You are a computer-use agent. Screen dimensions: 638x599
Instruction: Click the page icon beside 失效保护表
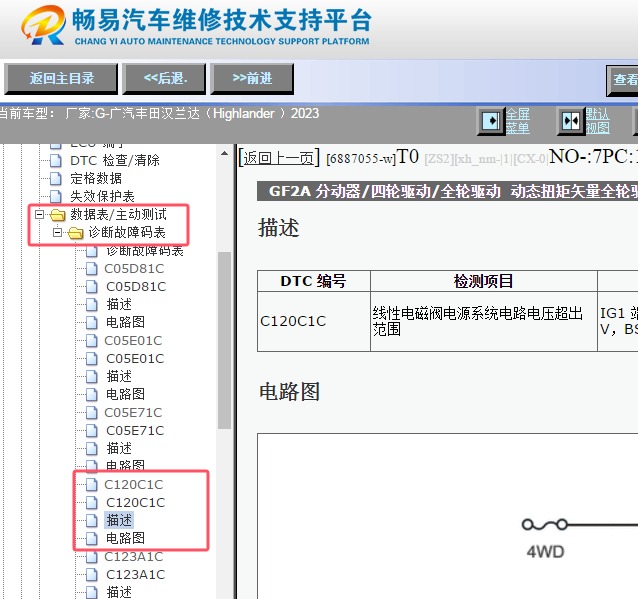click(x=55, y=196)
